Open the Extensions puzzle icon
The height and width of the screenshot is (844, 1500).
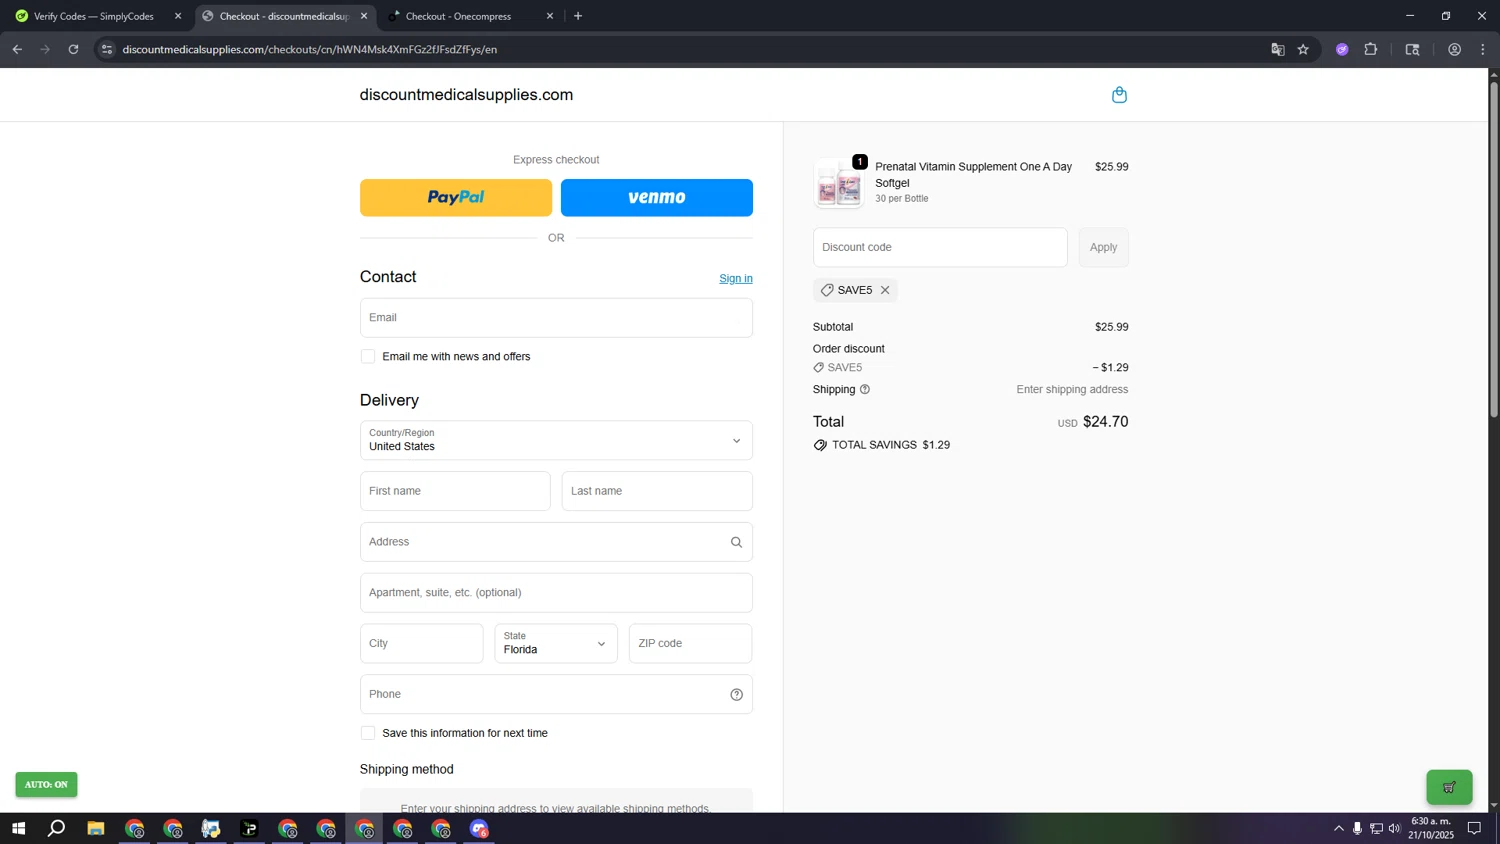click(x=1371, y=49)
